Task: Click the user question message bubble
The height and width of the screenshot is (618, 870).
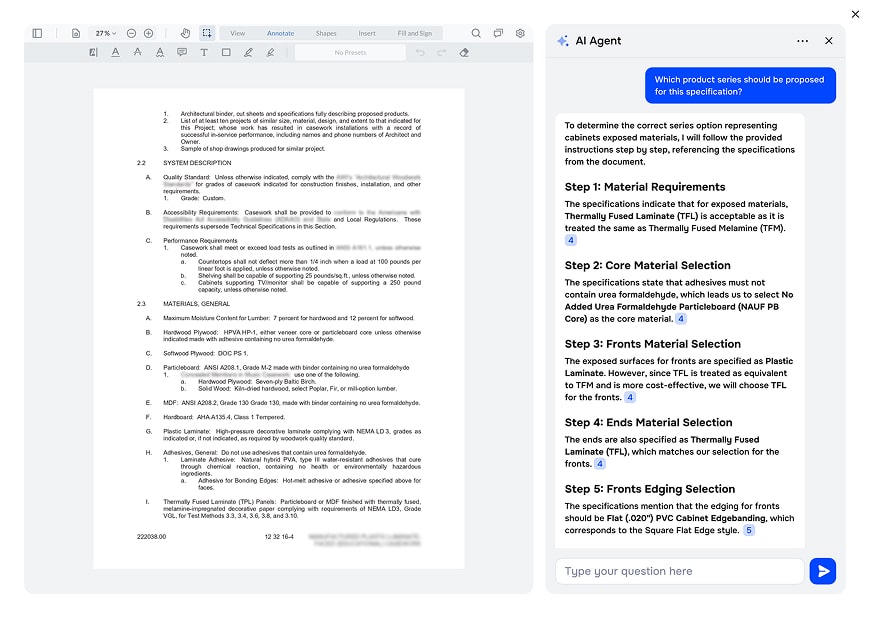Action: (740, 85)
